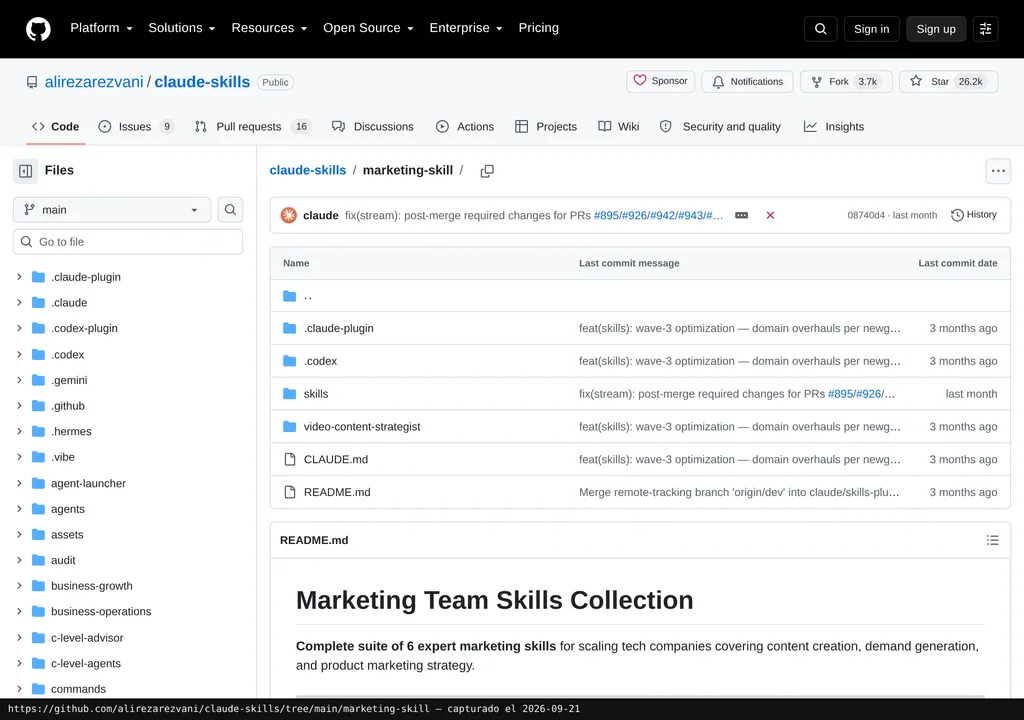
Task: Open Security and quality tab
Action: click(x=720, y=127)
